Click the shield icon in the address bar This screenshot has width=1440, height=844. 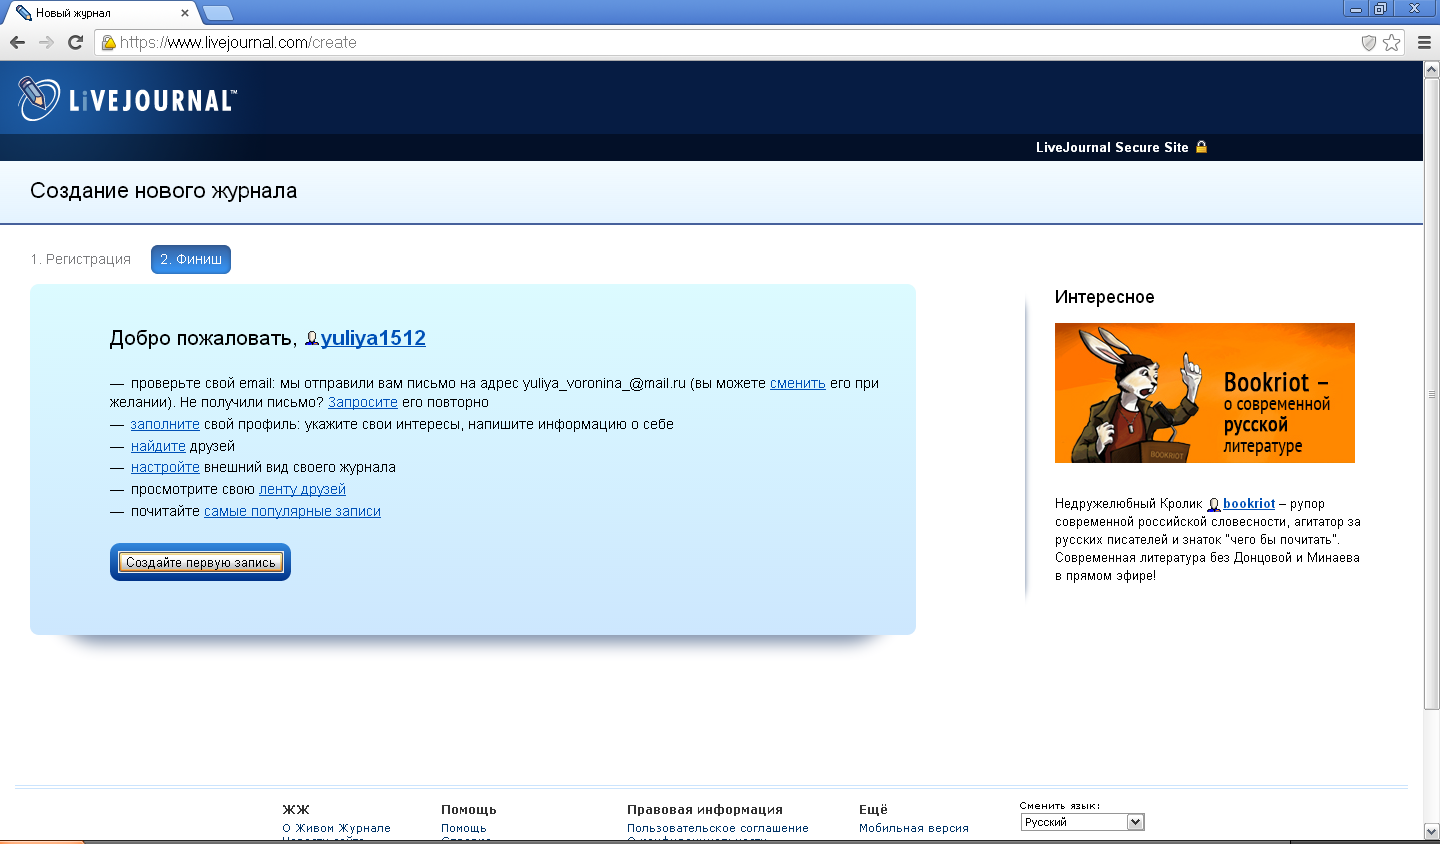pos(1369,43)
